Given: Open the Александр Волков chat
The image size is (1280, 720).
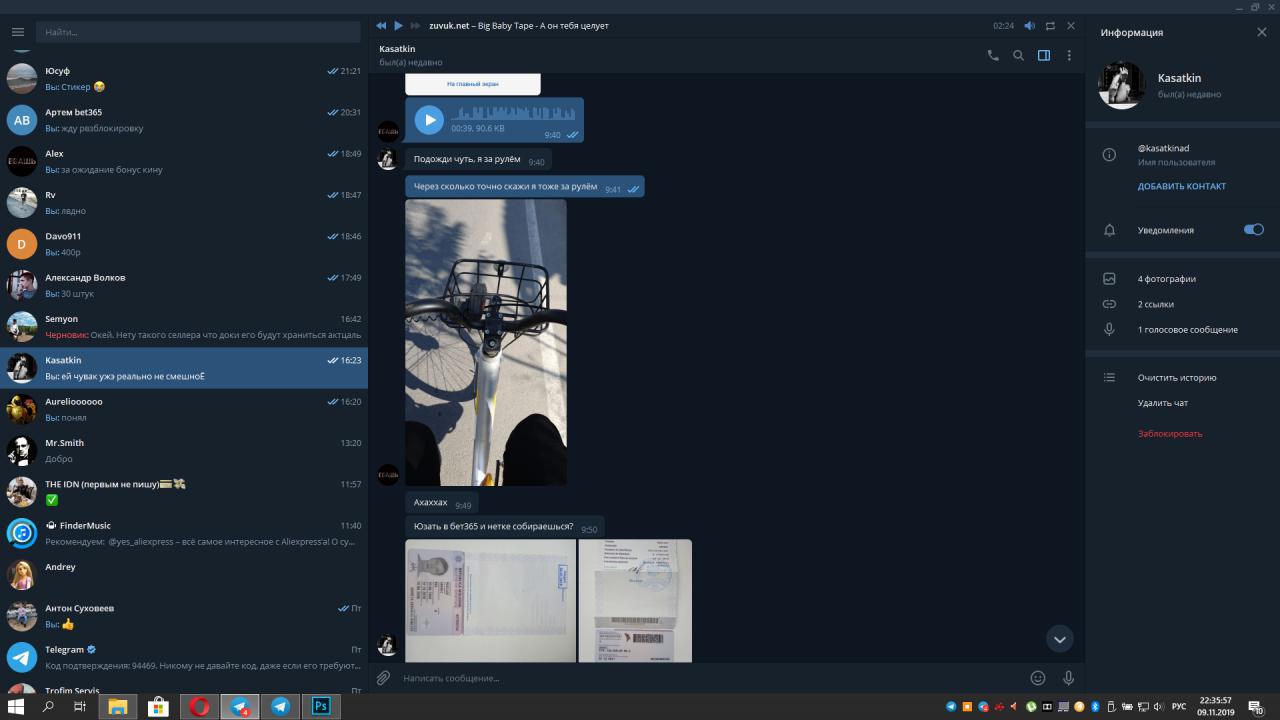Looking at the screenshot, I should 184,285.
